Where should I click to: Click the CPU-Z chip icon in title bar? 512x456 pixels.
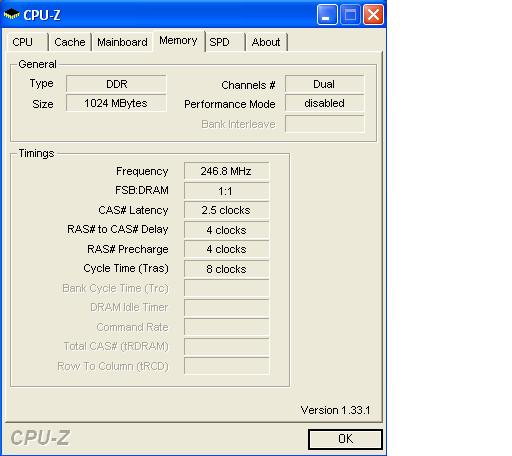pos(12,14)
